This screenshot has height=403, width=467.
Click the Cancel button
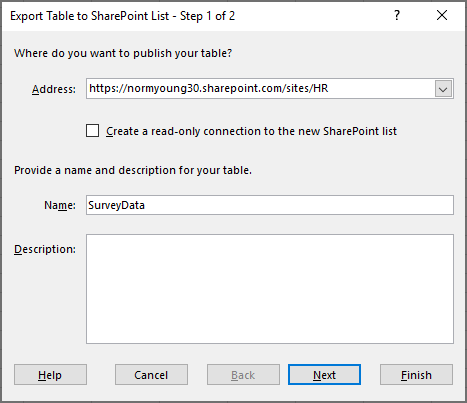[x=151, y=375]
